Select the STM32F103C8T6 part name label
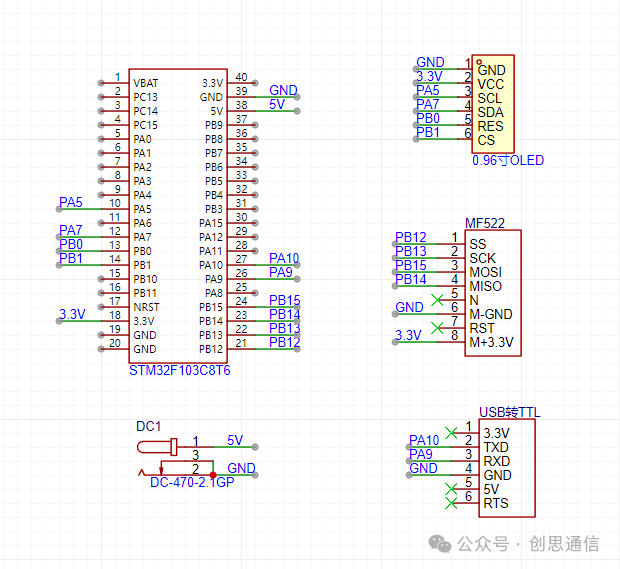The width and height of the screenshot is (620, 569). tap(180, 371)
